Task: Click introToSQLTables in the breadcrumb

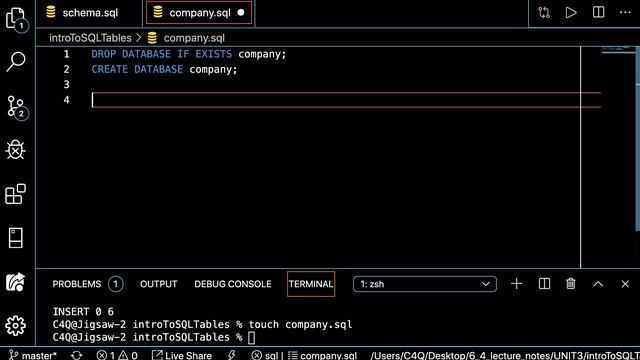Action: click(x=90, y=38)
